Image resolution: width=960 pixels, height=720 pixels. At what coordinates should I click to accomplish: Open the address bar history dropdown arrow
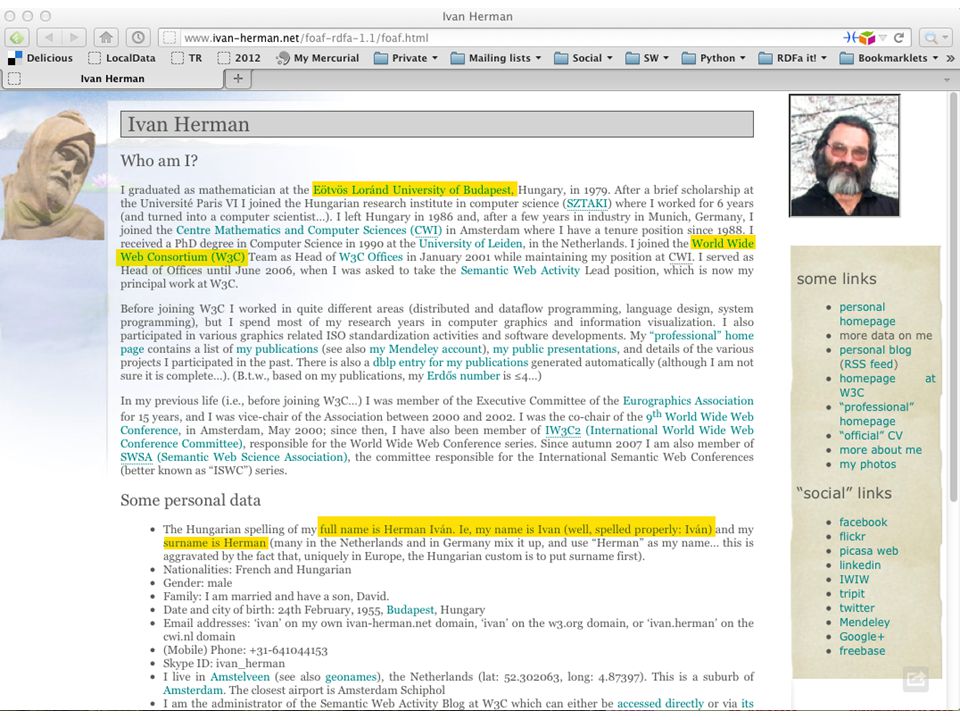coord(882,38)
